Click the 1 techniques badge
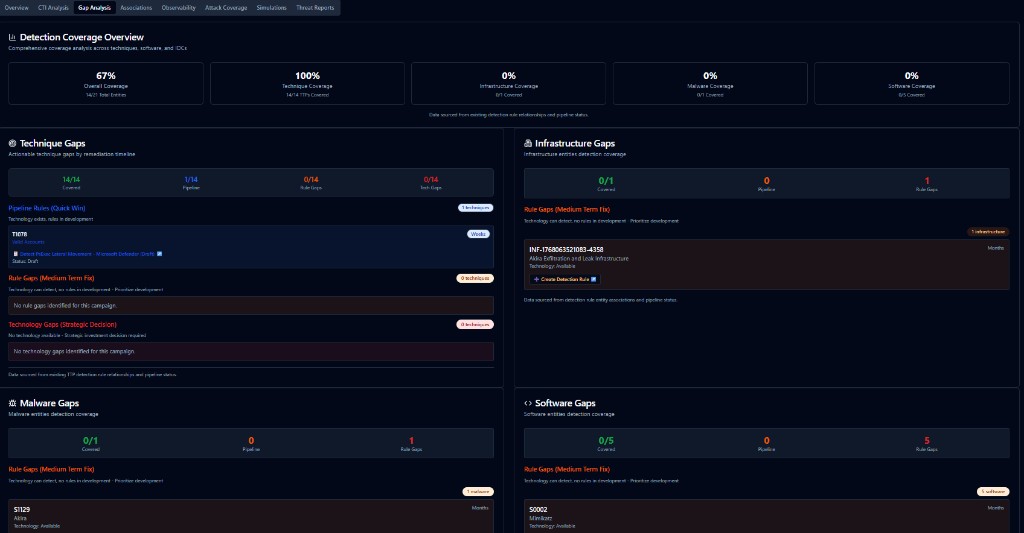 click(475, 208)
